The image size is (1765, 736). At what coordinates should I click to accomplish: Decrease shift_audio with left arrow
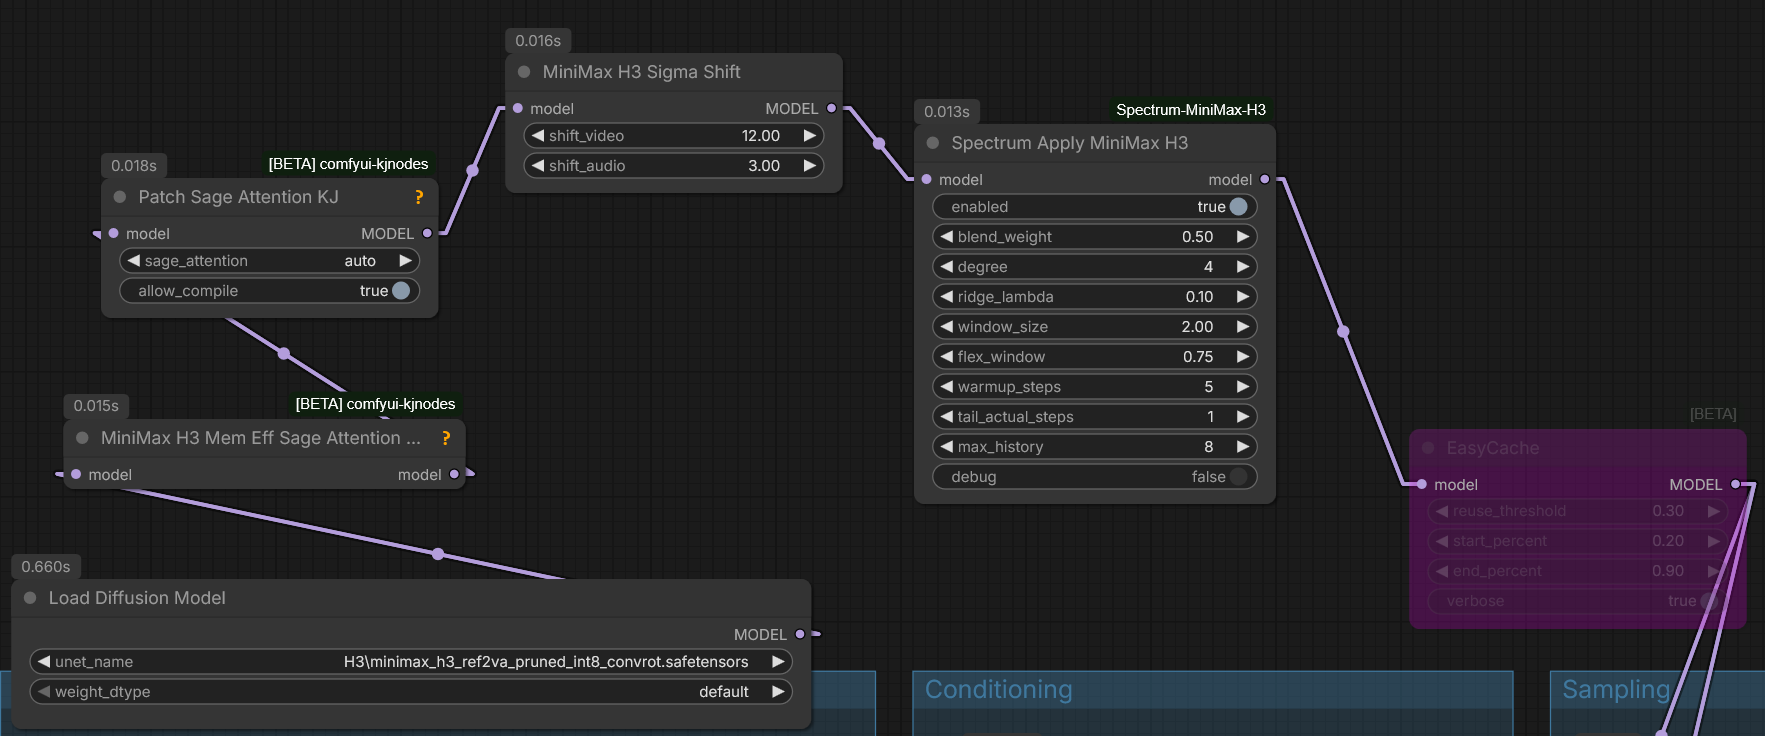pyautogui.click(x=538, y=165)
